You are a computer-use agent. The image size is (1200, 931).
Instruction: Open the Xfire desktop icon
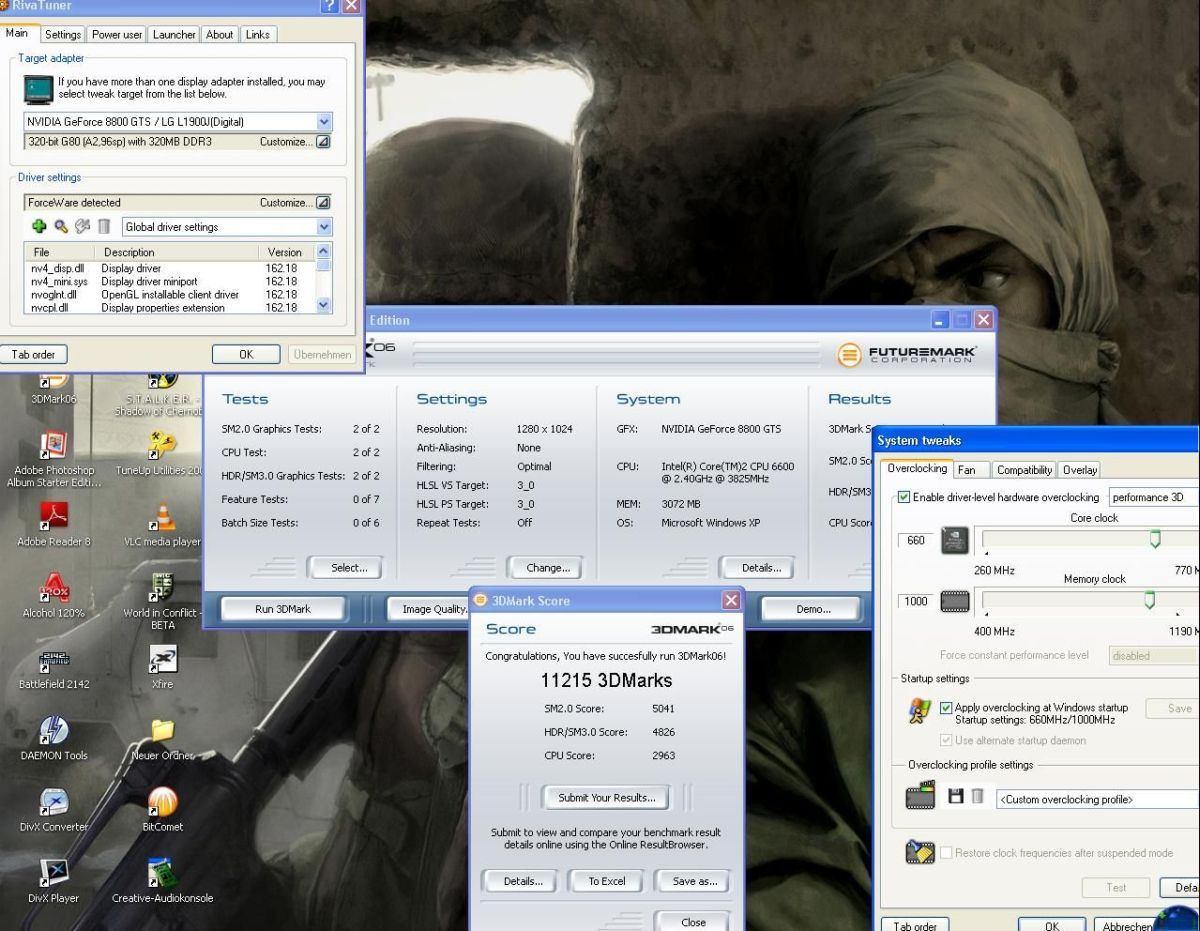click(163, 658)
